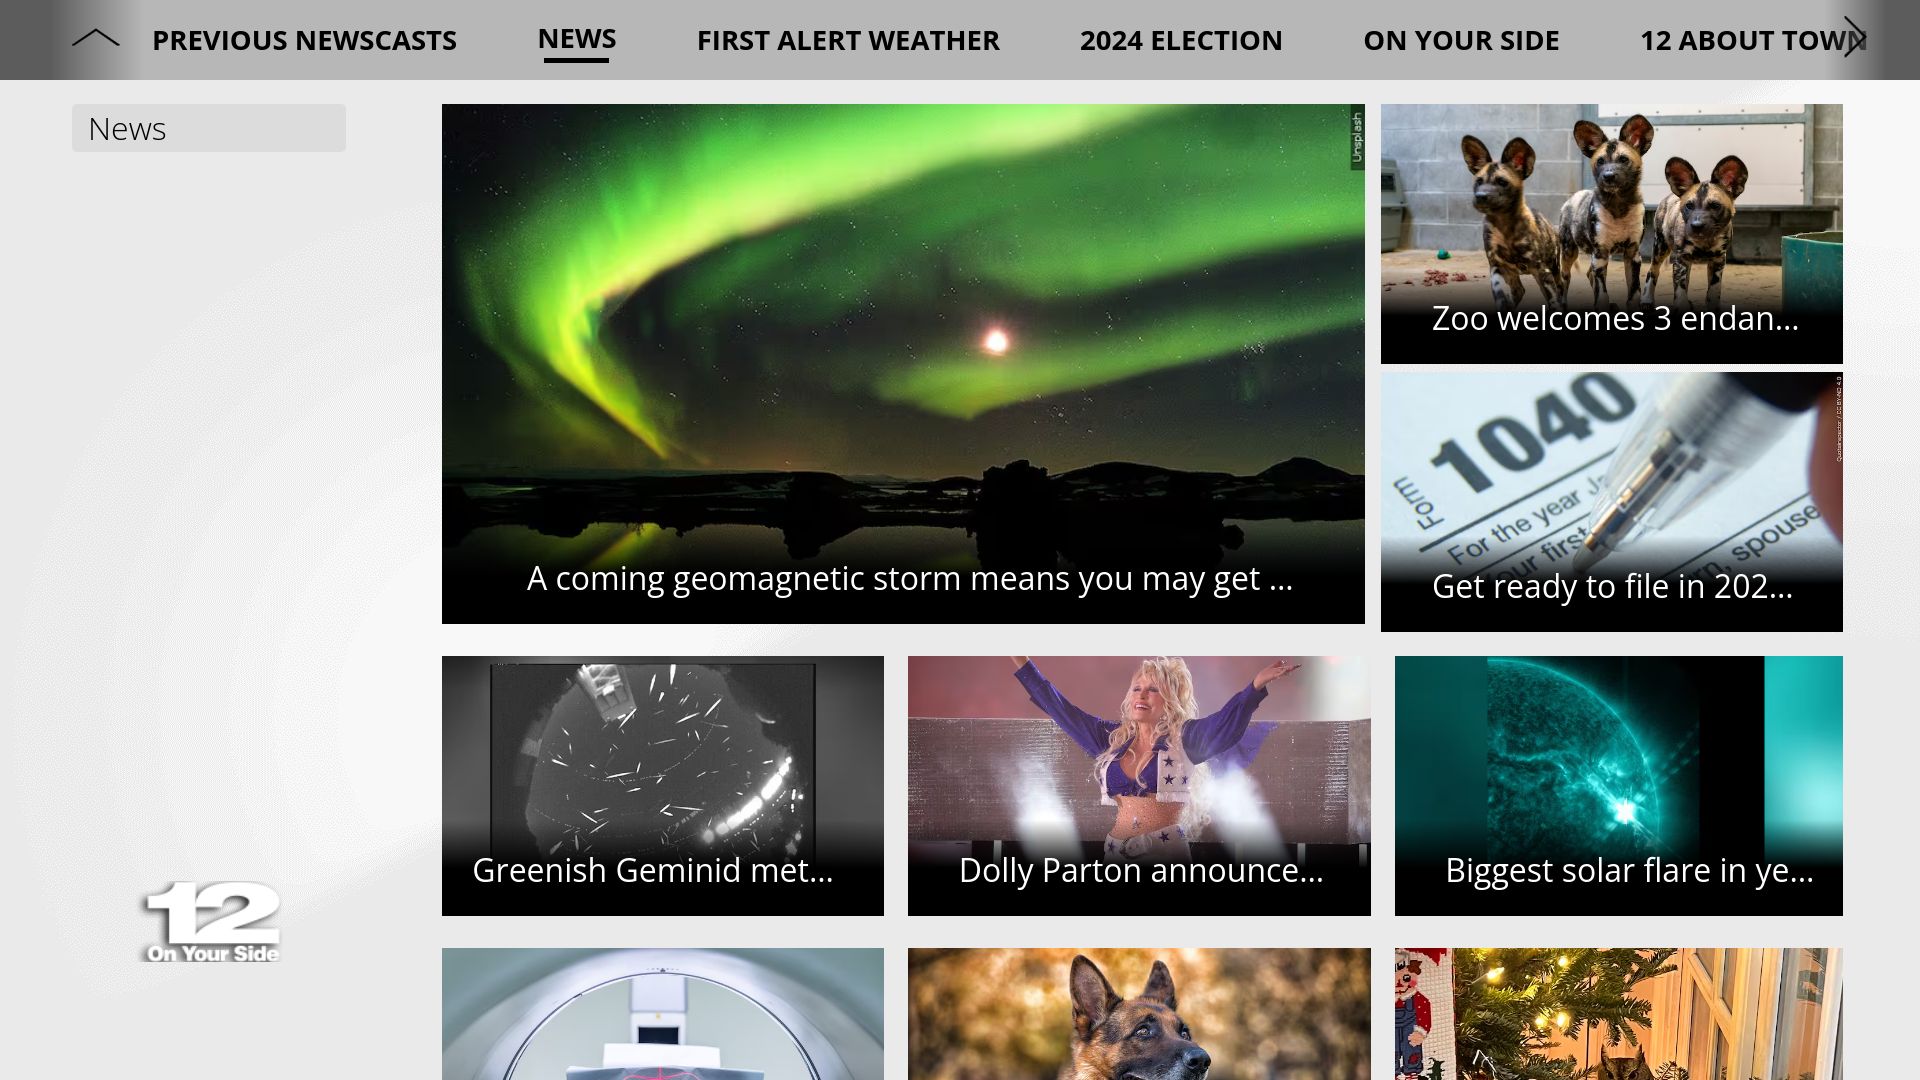Select the News sidebar category
Viewport: 1920px width, 1080px height.
pos(209,128)
